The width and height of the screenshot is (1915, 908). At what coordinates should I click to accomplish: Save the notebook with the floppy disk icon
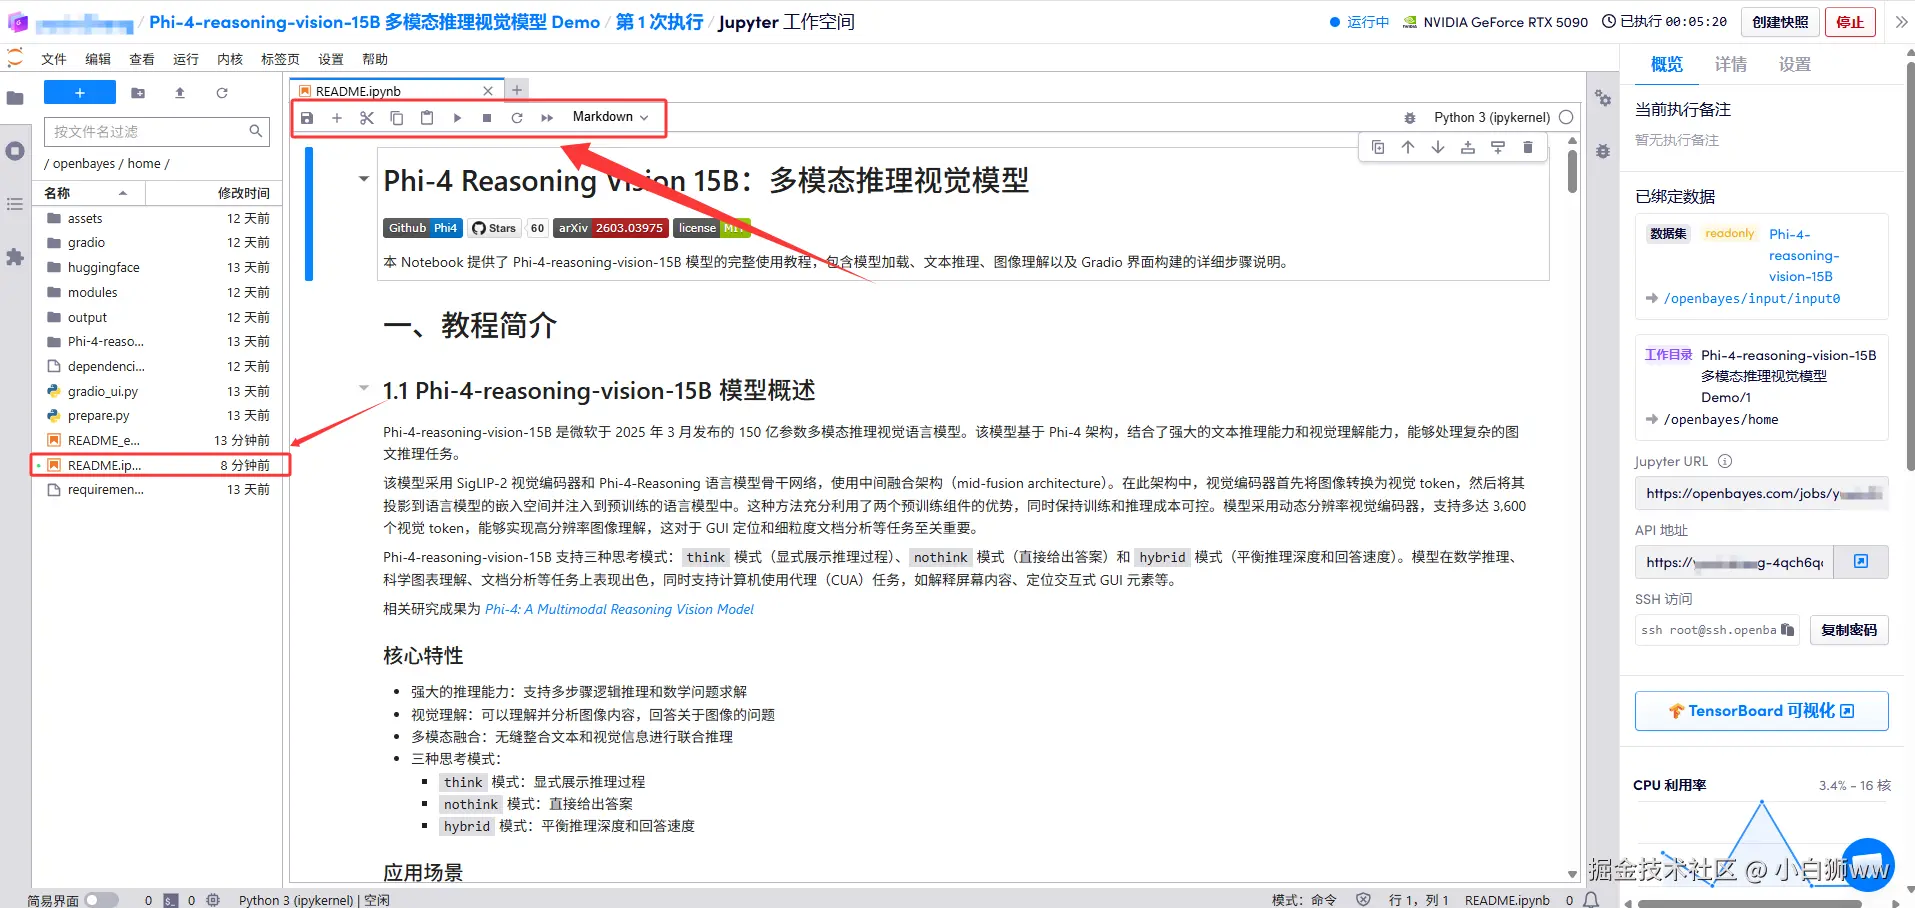coord(307,118)
